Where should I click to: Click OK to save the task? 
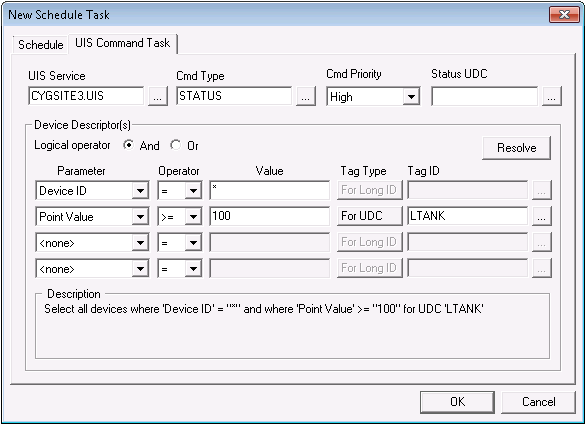click(457, 402)
